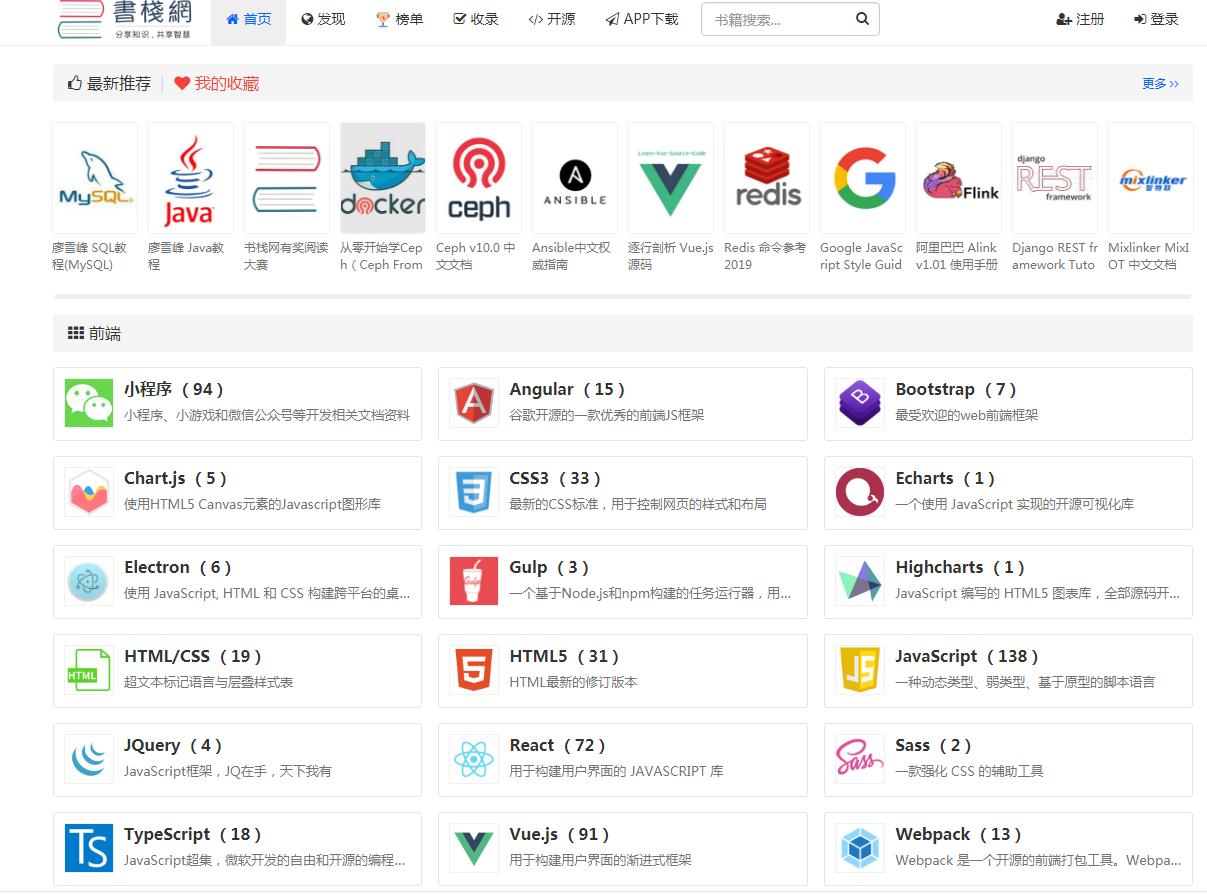Click the search magnifier icon
The height and width of the screenshot is (894, 1207).
click(x=862, y=18)
